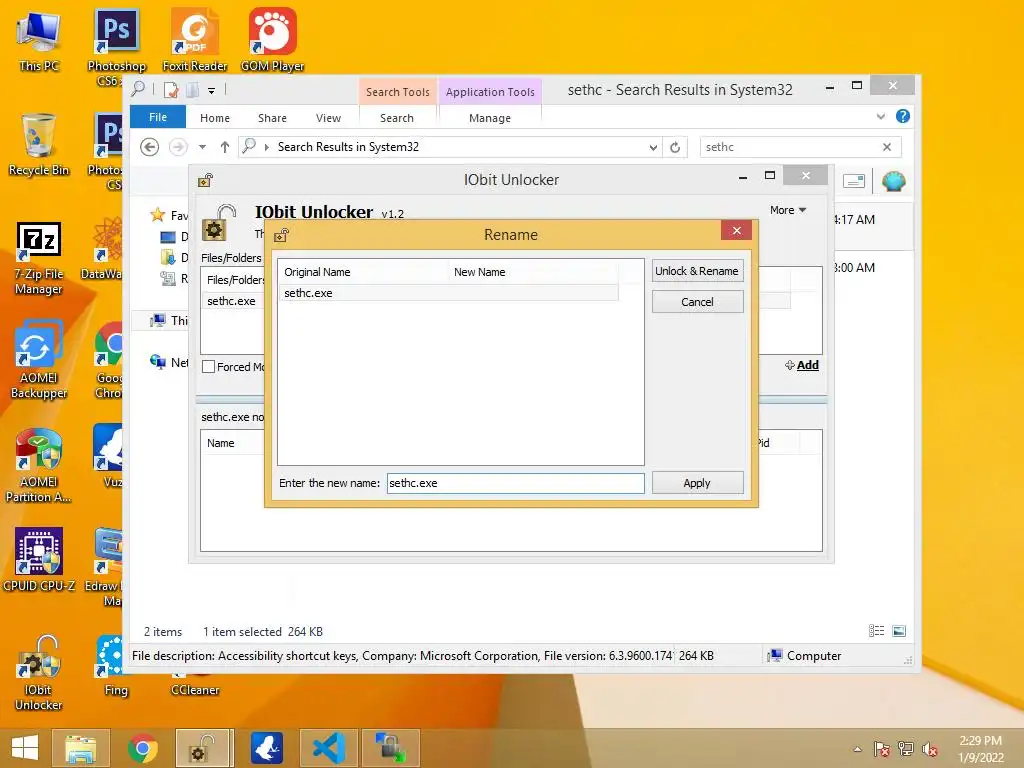Click the Add link in IObit Unlocker

[x=802, y=366]
